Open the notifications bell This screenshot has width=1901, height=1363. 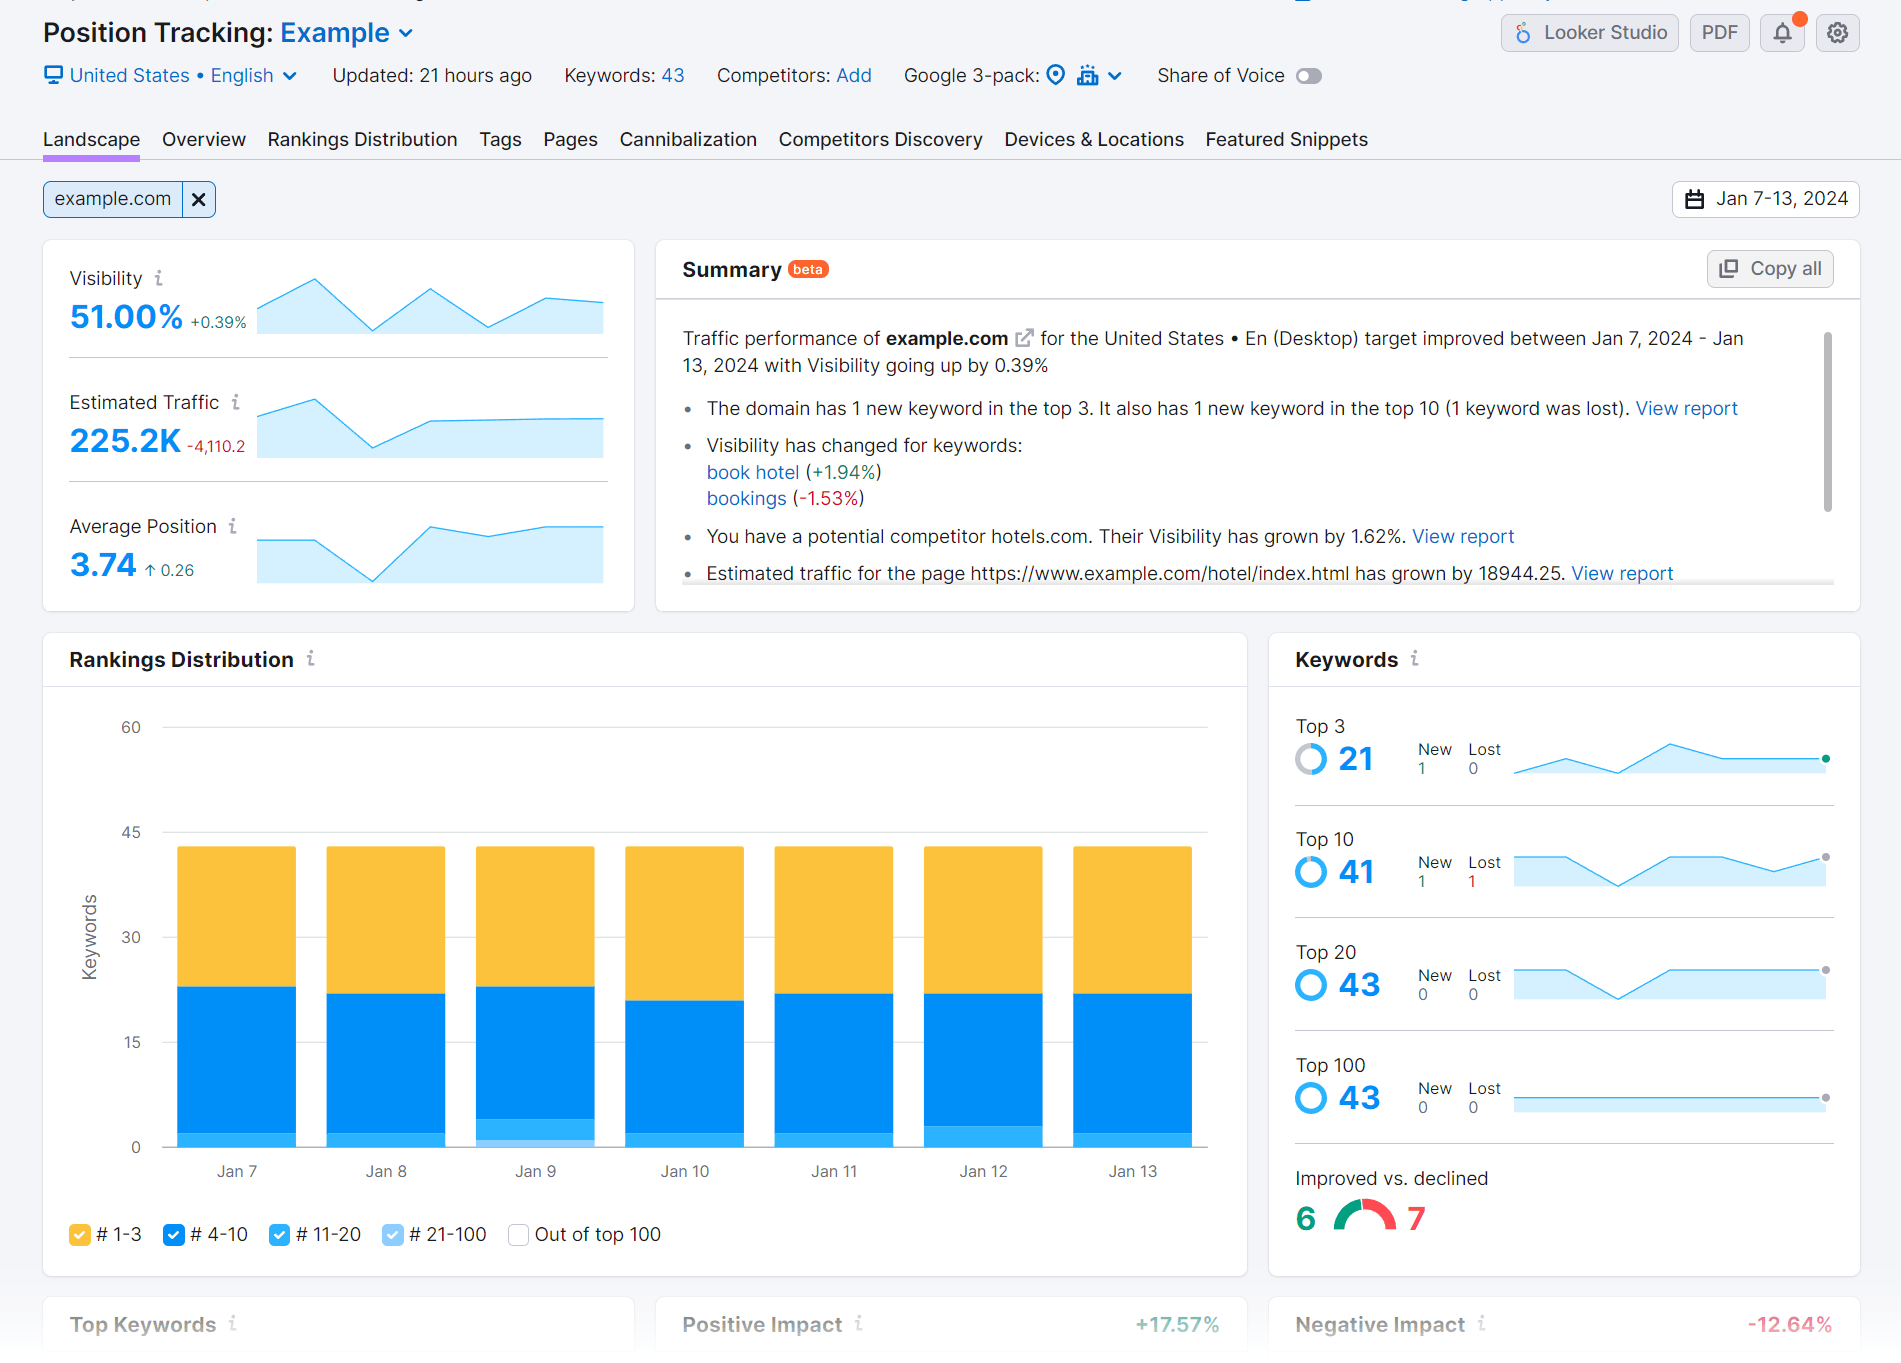(x=1781, y=32)
